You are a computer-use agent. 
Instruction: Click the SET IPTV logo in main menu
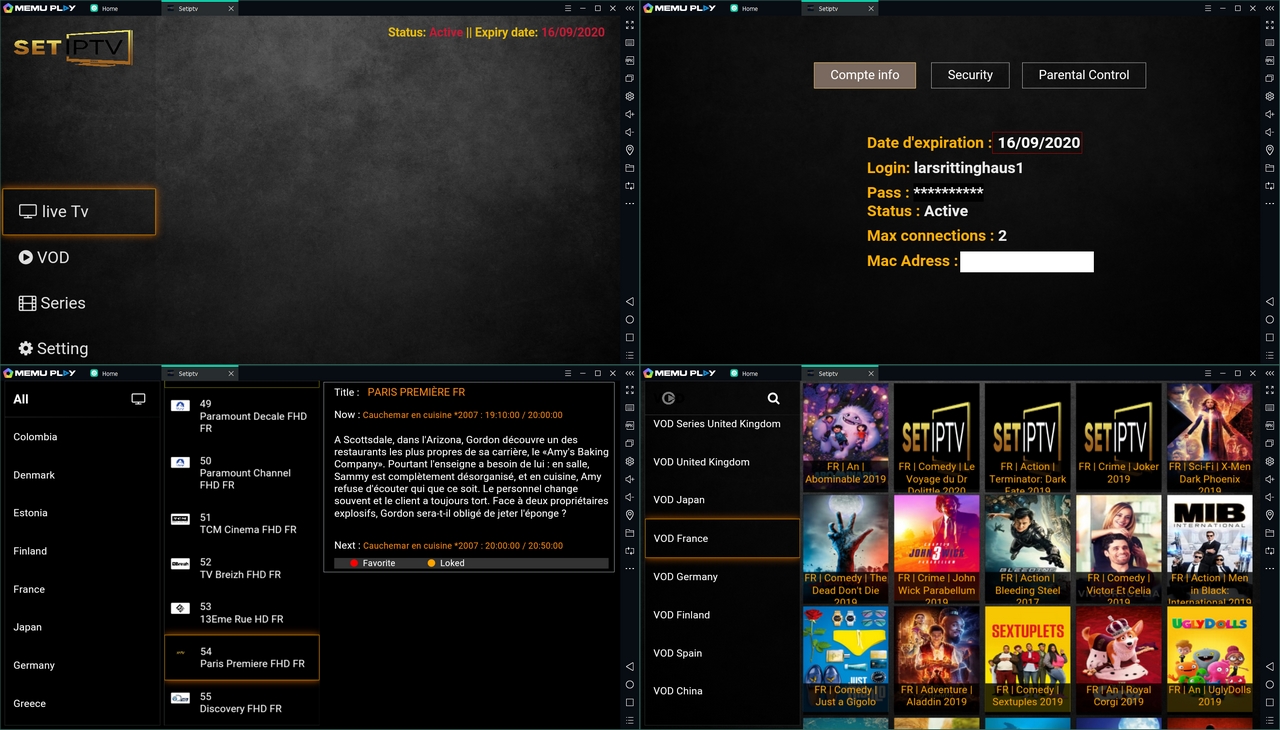tap(72, 47)
